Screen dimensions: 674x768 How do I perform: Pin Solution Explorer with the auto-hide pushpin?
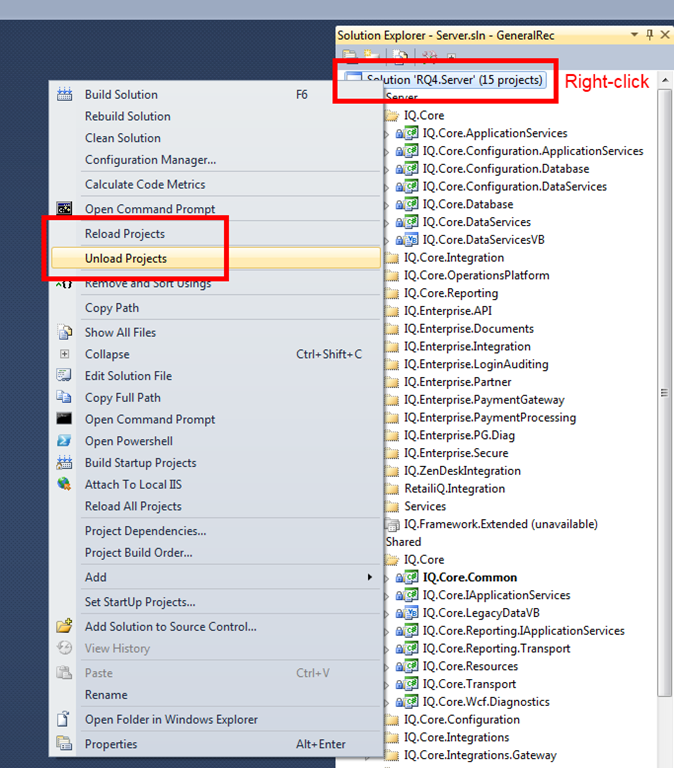point(650,35)
